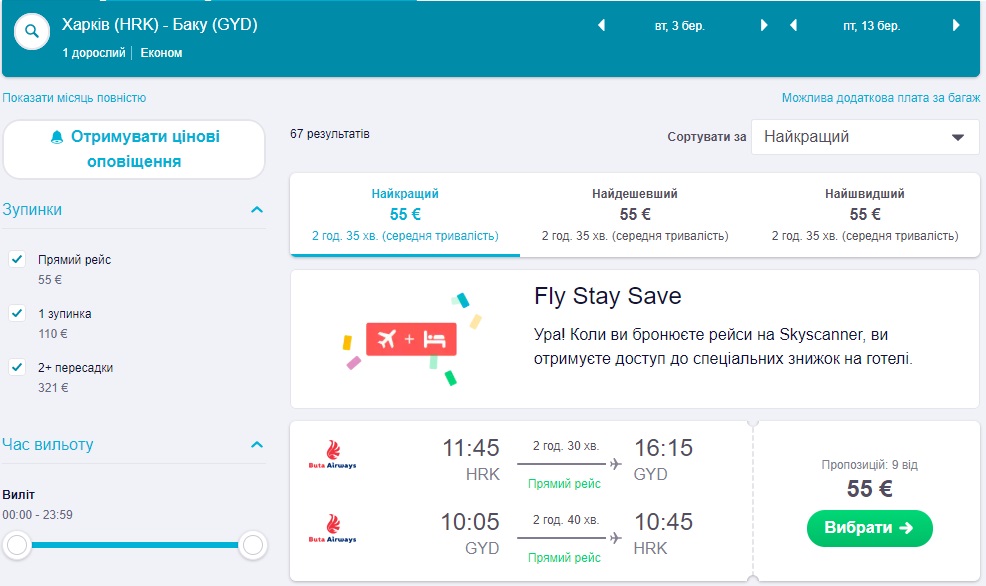986x586 pixels.
Task: Disable the 2+ пересадки checkbox
Action: (x=17, y=368)
